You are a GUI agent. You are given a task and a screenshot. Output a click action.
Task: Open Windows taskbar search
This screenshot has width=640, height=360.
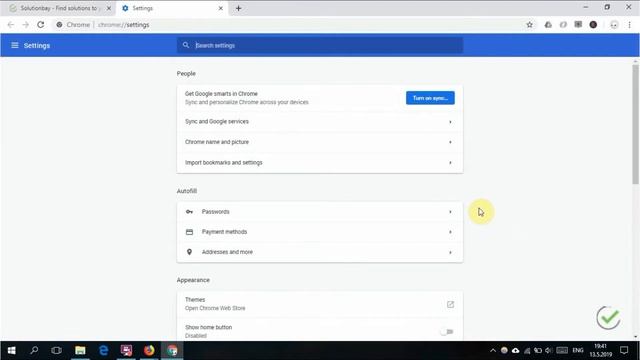click(x=34, y=350)
